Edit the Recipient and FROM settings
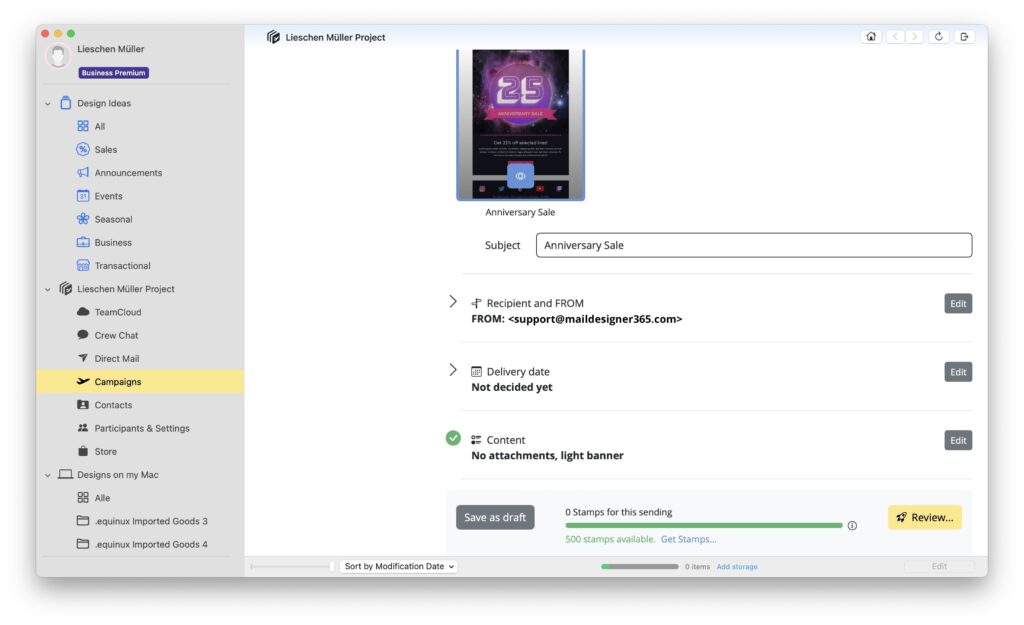 (958, 303)
